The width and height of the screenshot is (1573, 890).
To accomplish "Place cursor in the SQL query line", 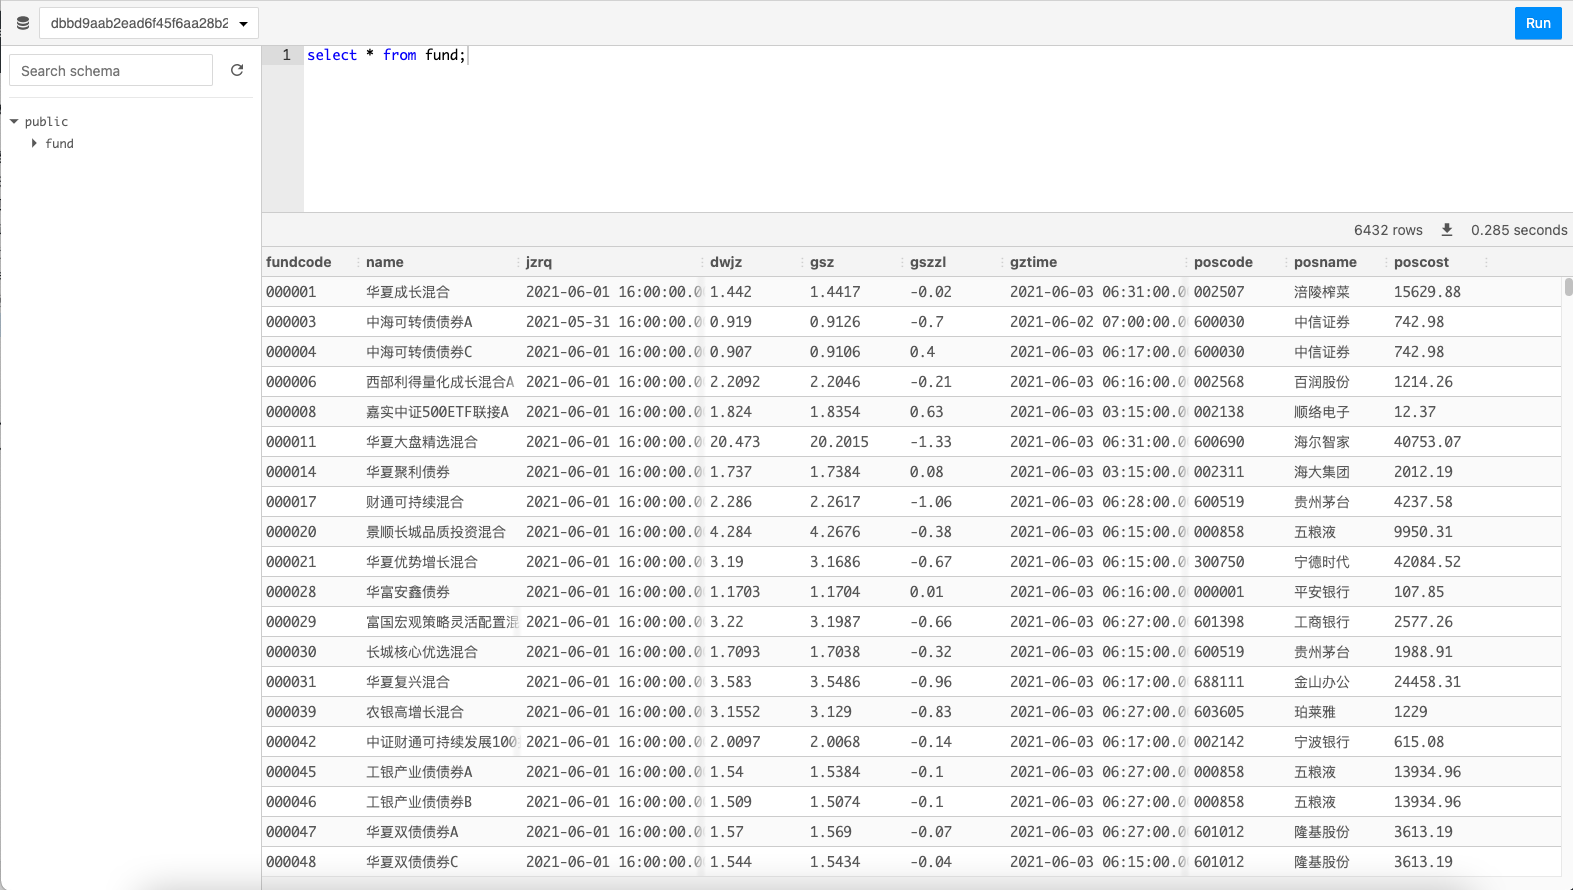I will 386,55.
